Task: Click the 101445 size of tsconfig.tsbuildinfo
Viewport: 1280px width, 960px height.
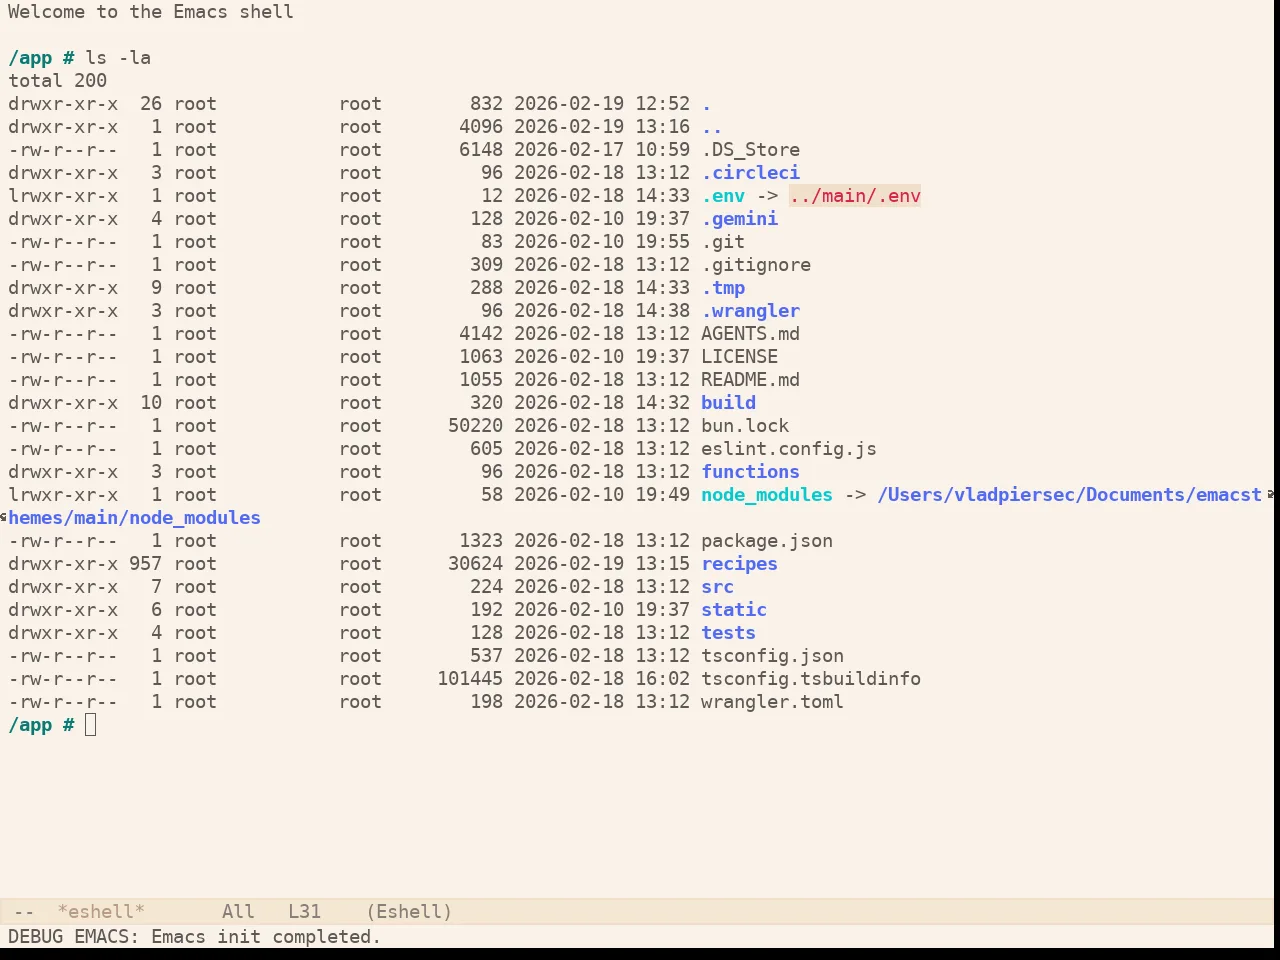Action: pyautogui.click(x=470, y=679)
